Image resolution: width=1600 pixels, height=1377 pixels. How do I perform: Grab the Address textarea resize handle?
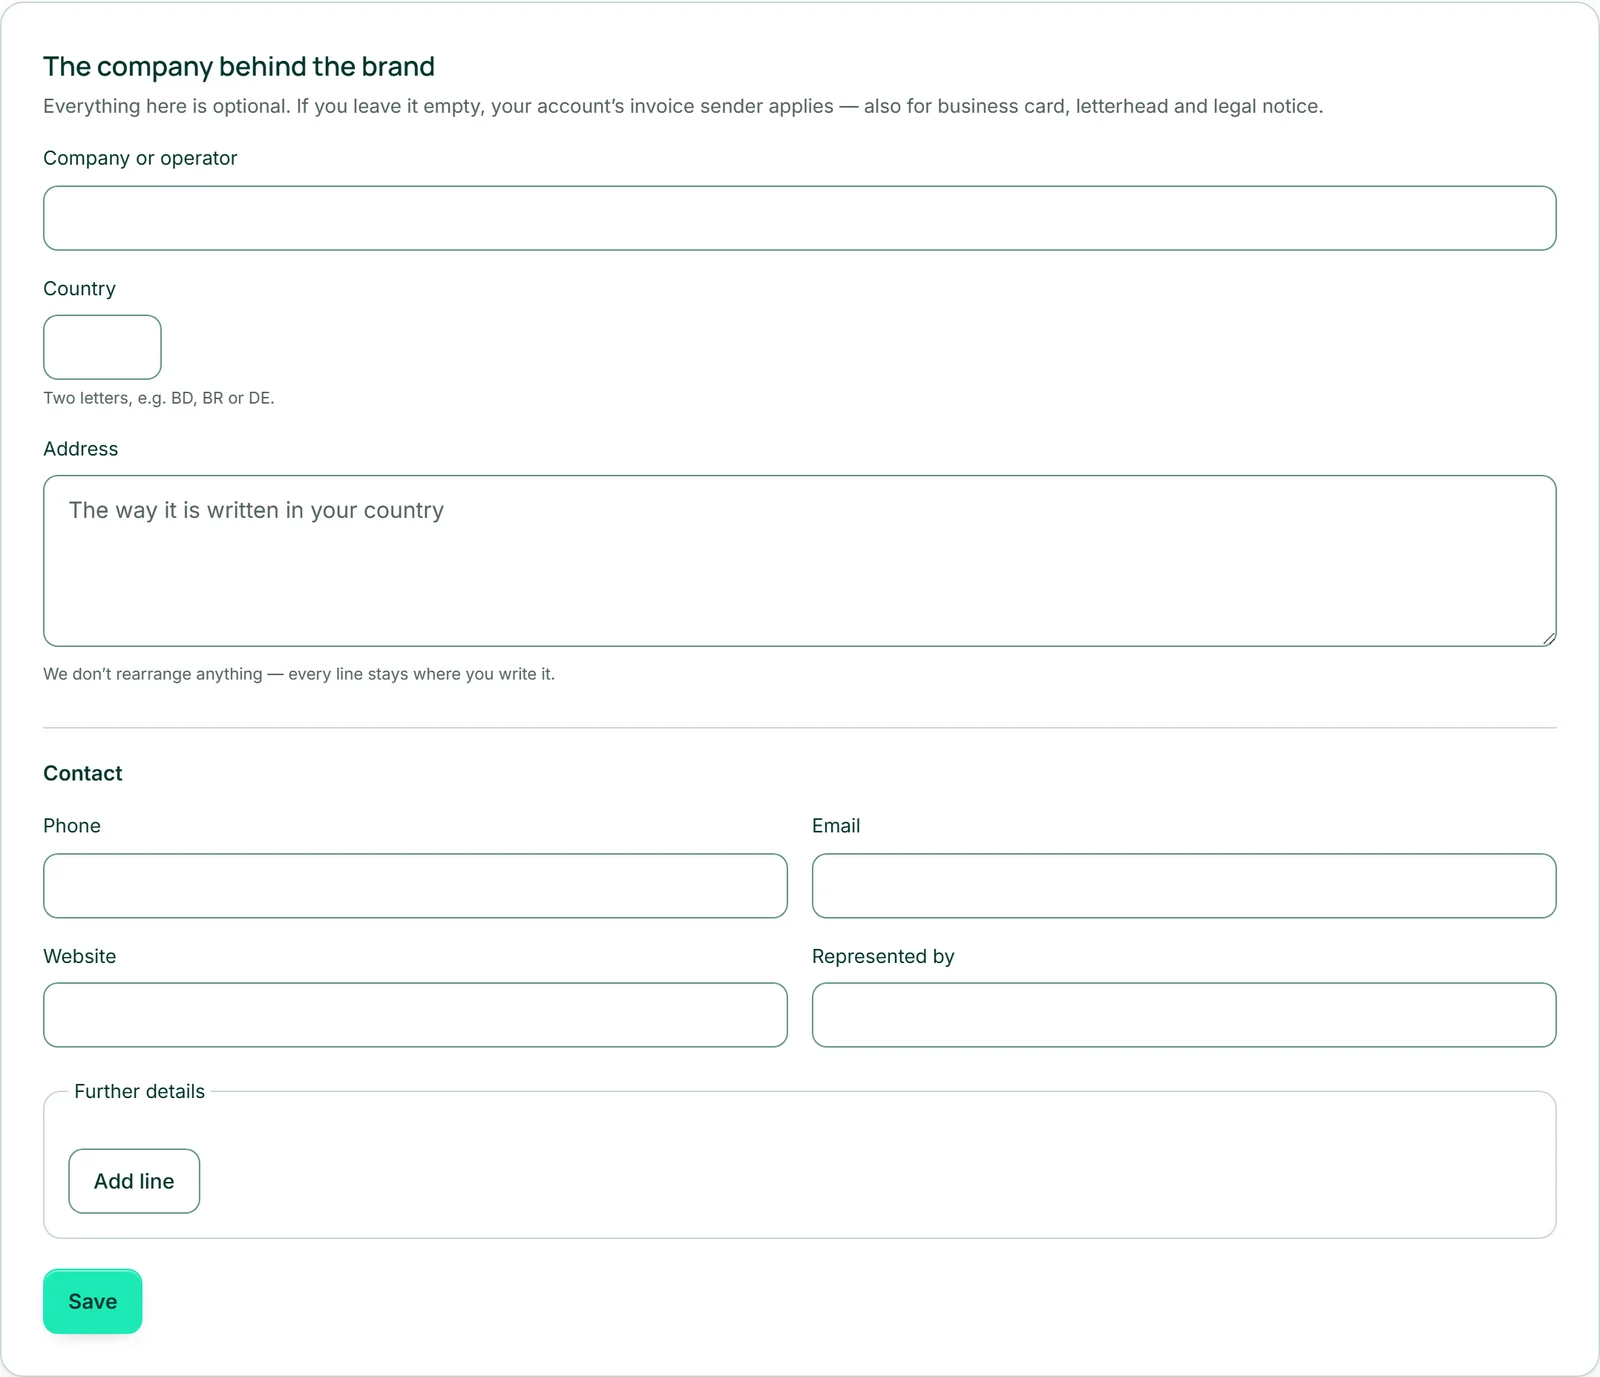point(1548,638)
